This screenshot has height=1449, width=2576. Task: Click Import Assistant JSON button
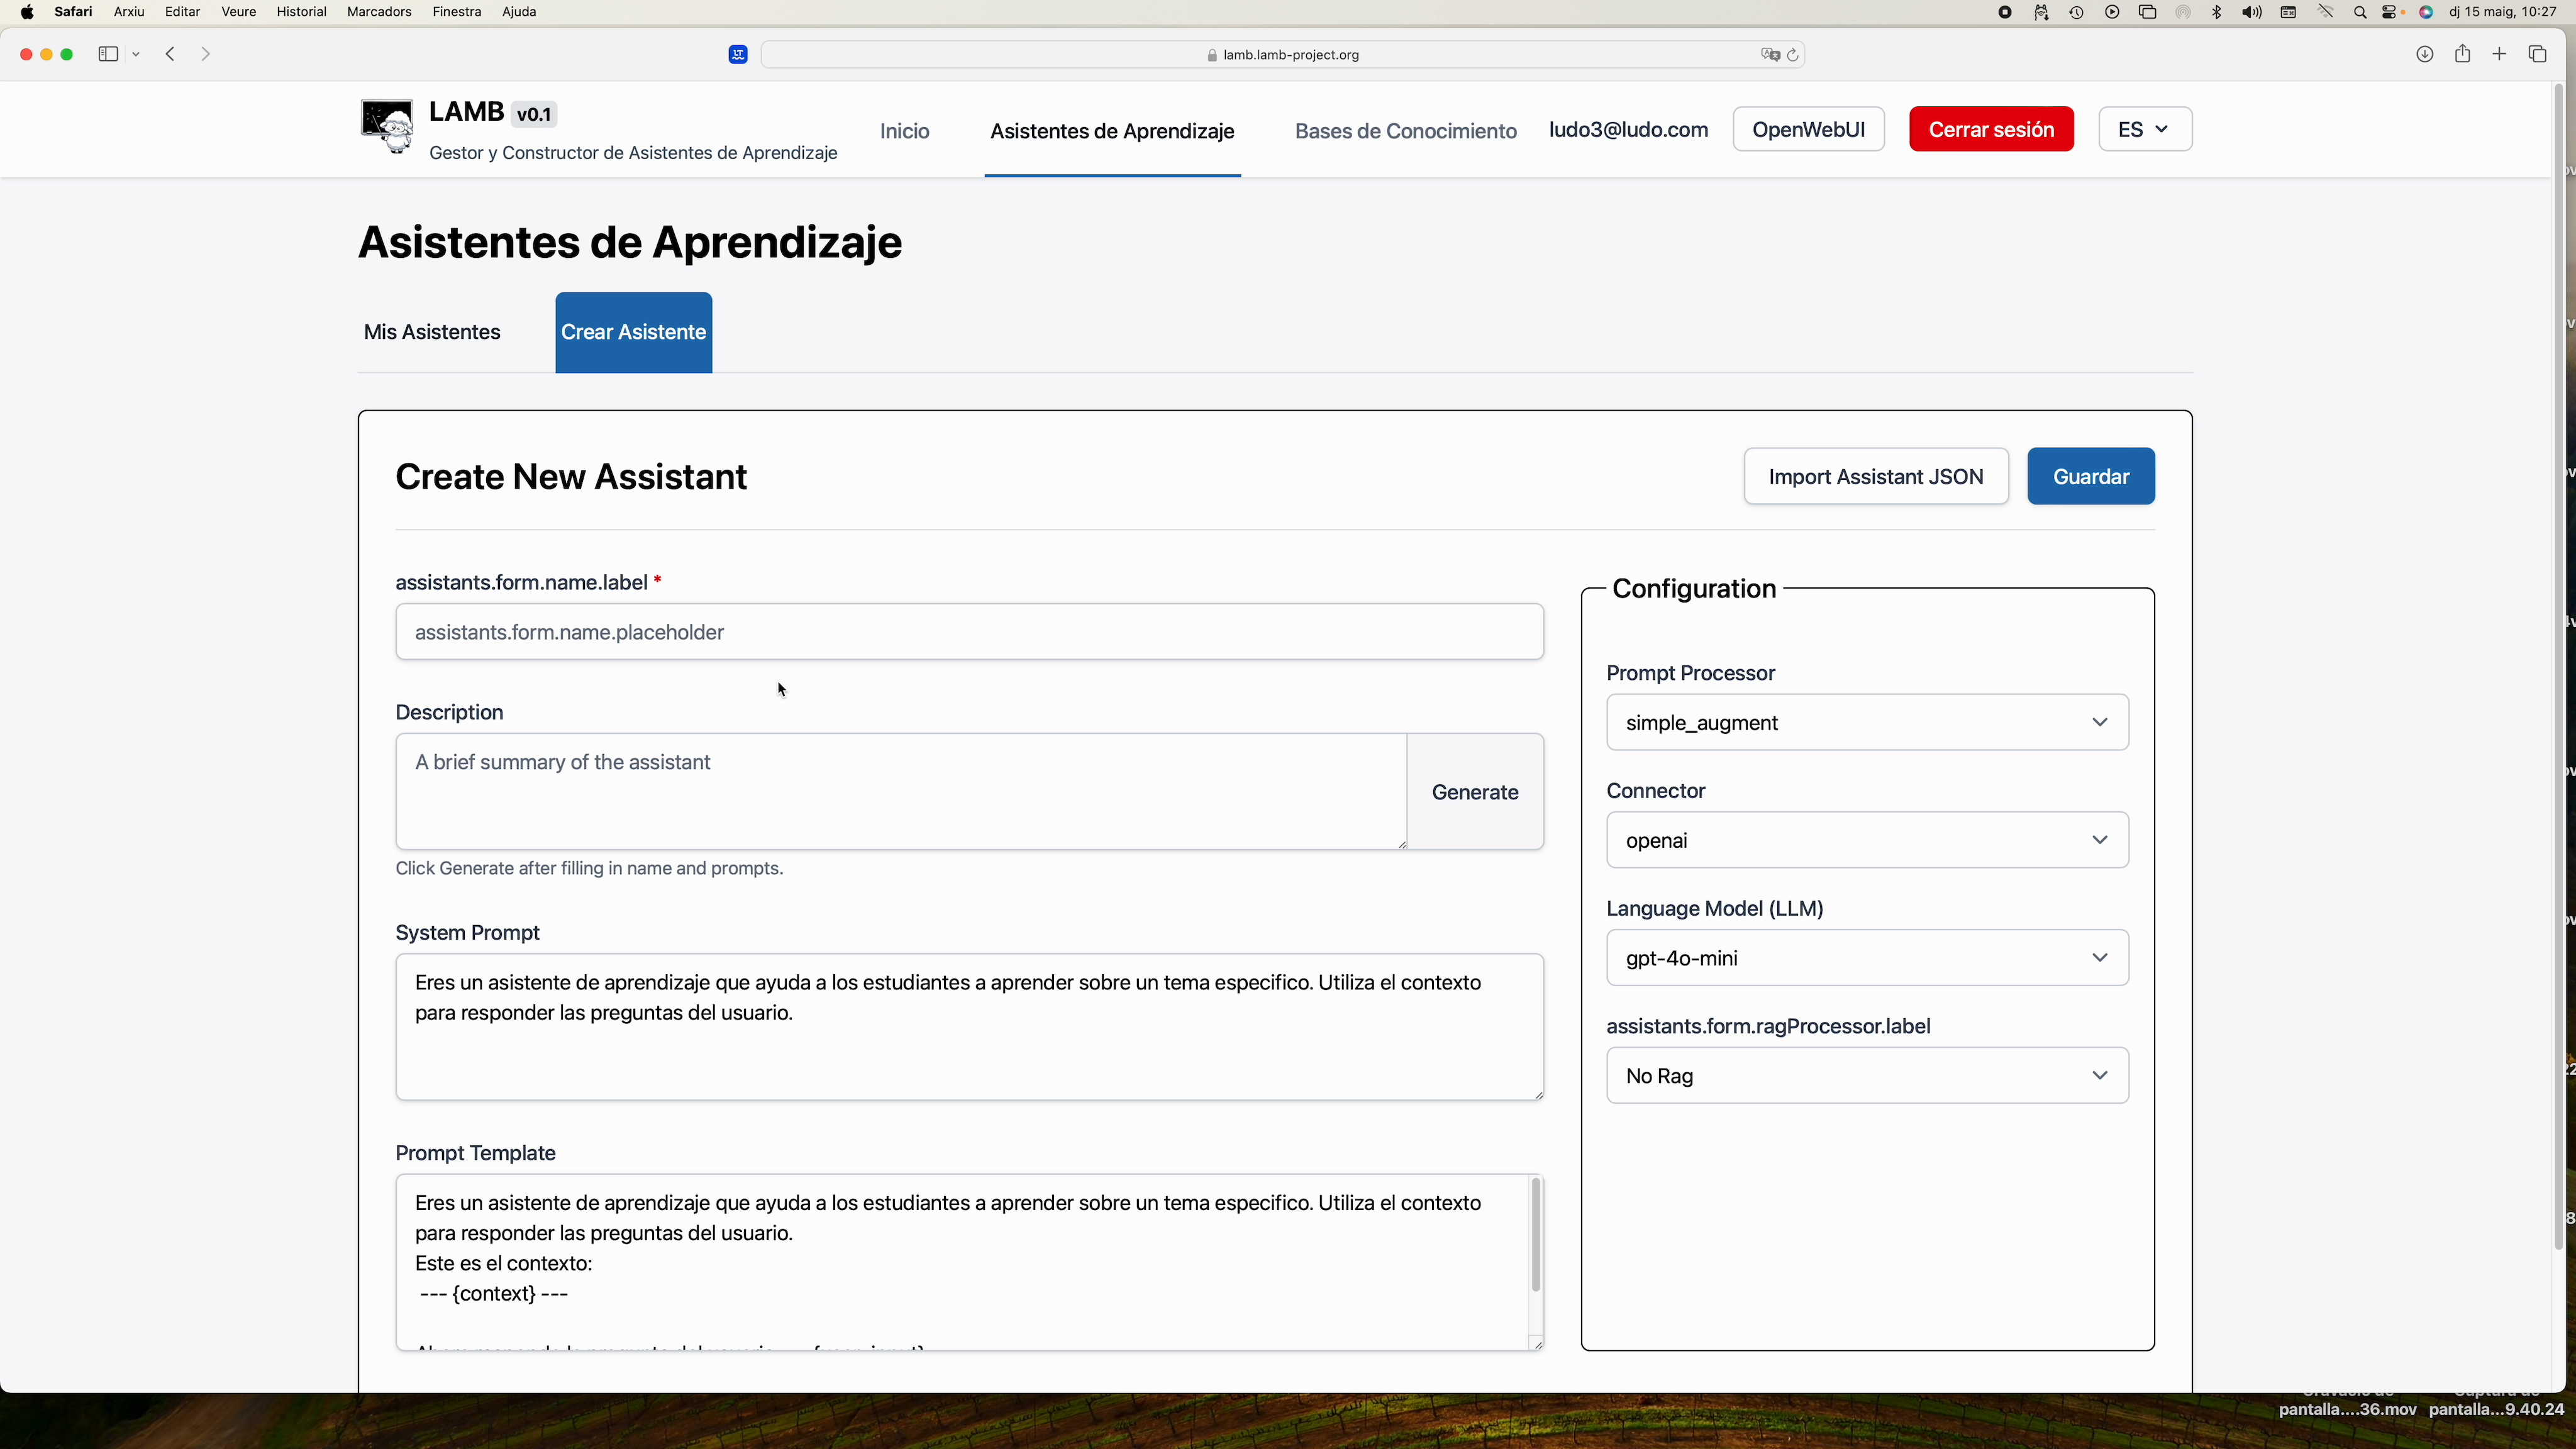[1875, 476]
